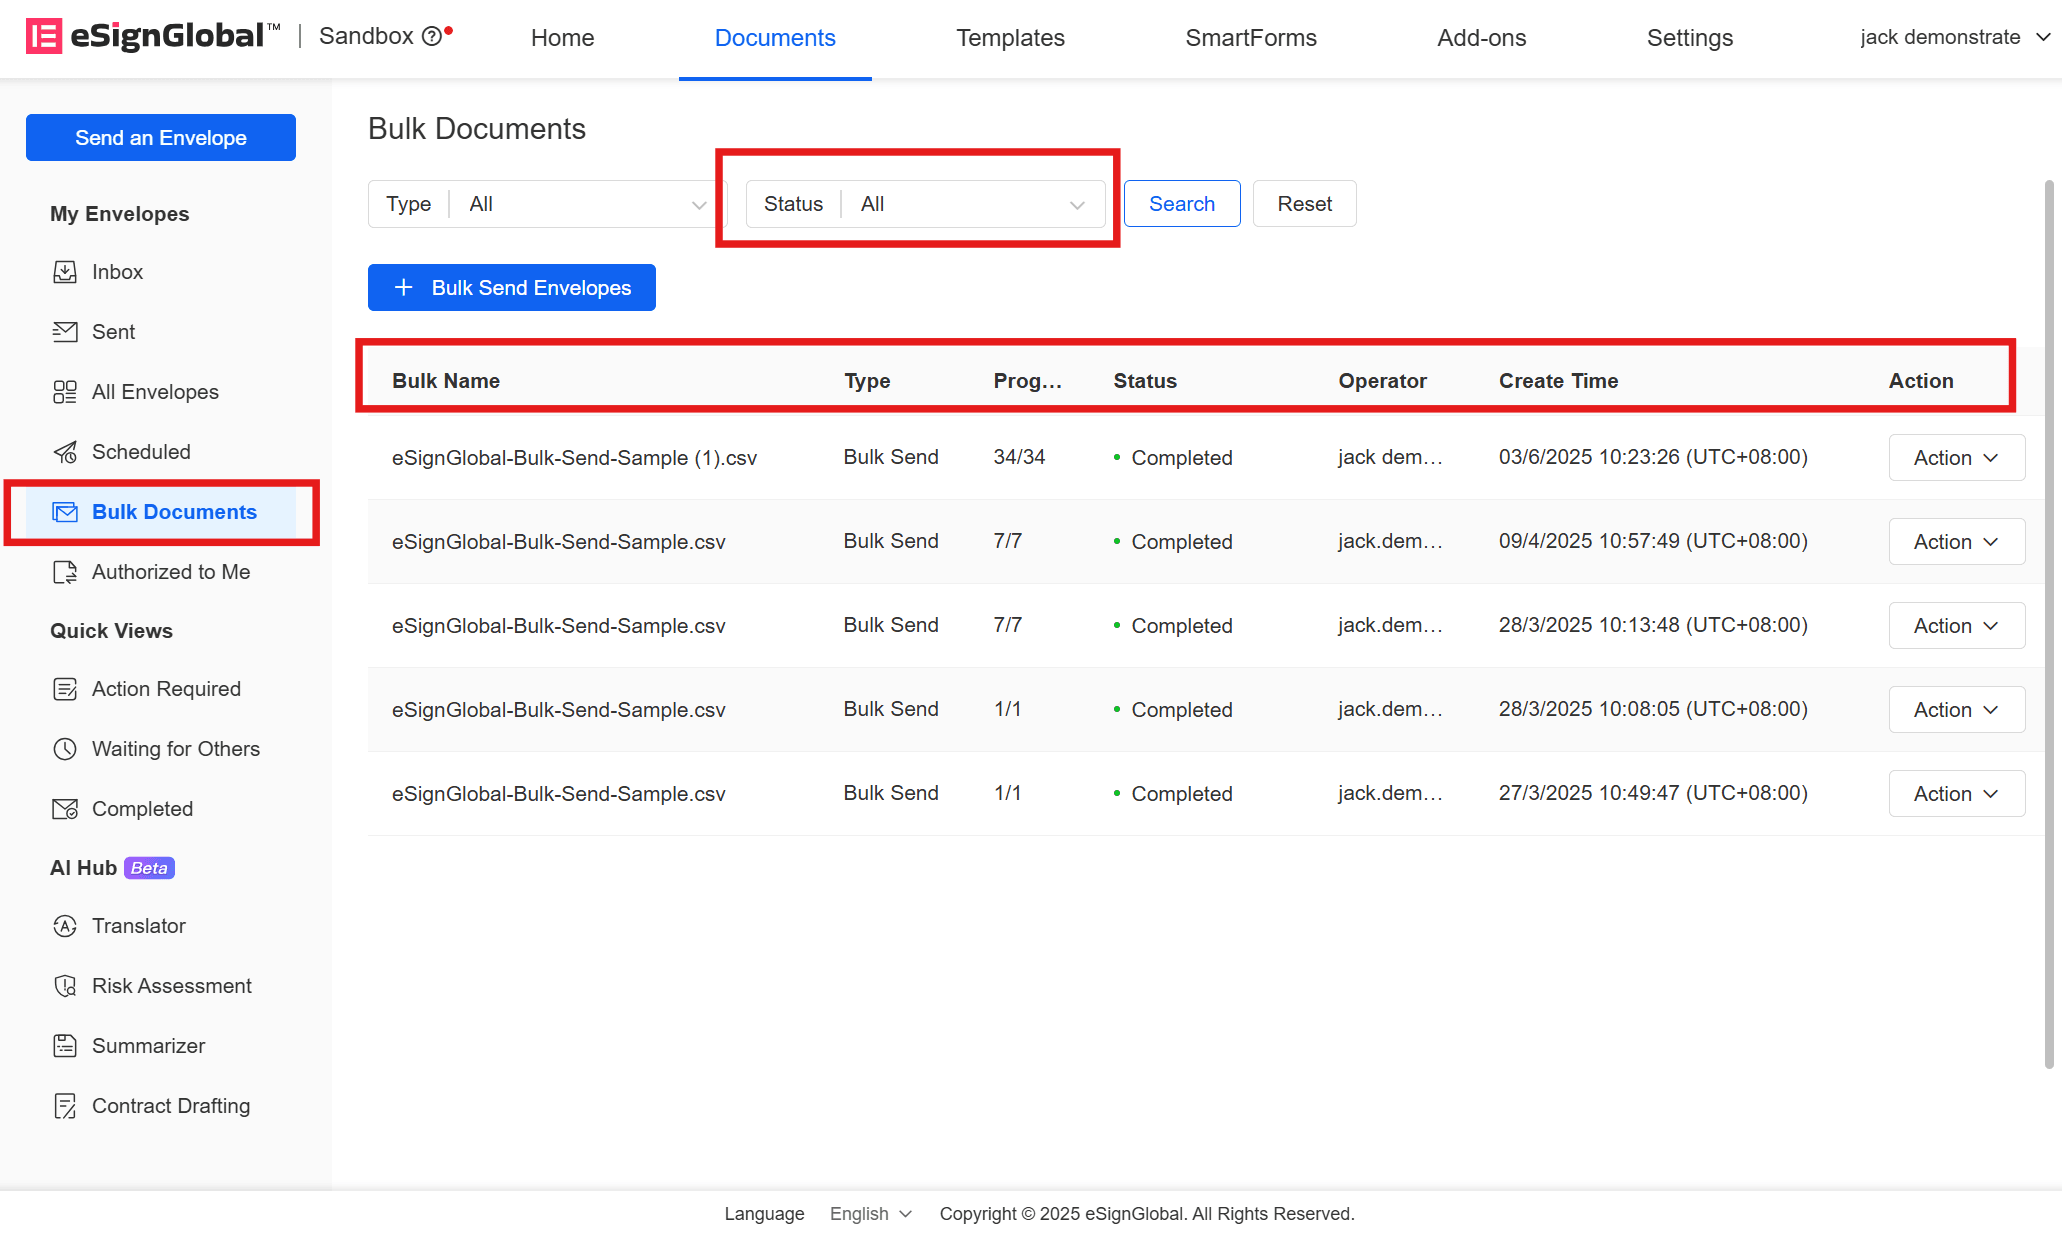Click the Beta badge next to AI Hub
Image resolution: width=2062 pixels, height=1237 pixels.
point(149,868)
